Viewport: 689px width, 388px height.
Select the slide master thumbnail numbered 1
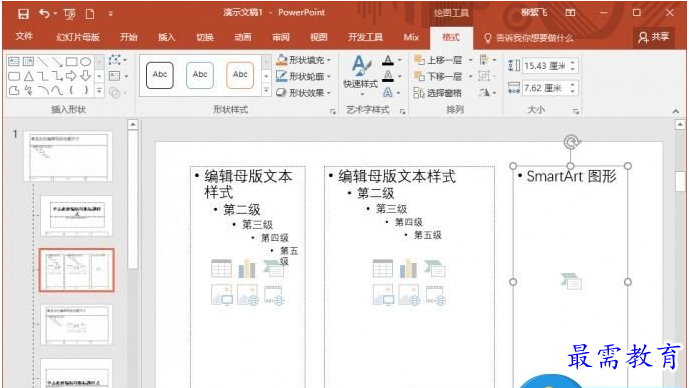(x=68, y=156)
